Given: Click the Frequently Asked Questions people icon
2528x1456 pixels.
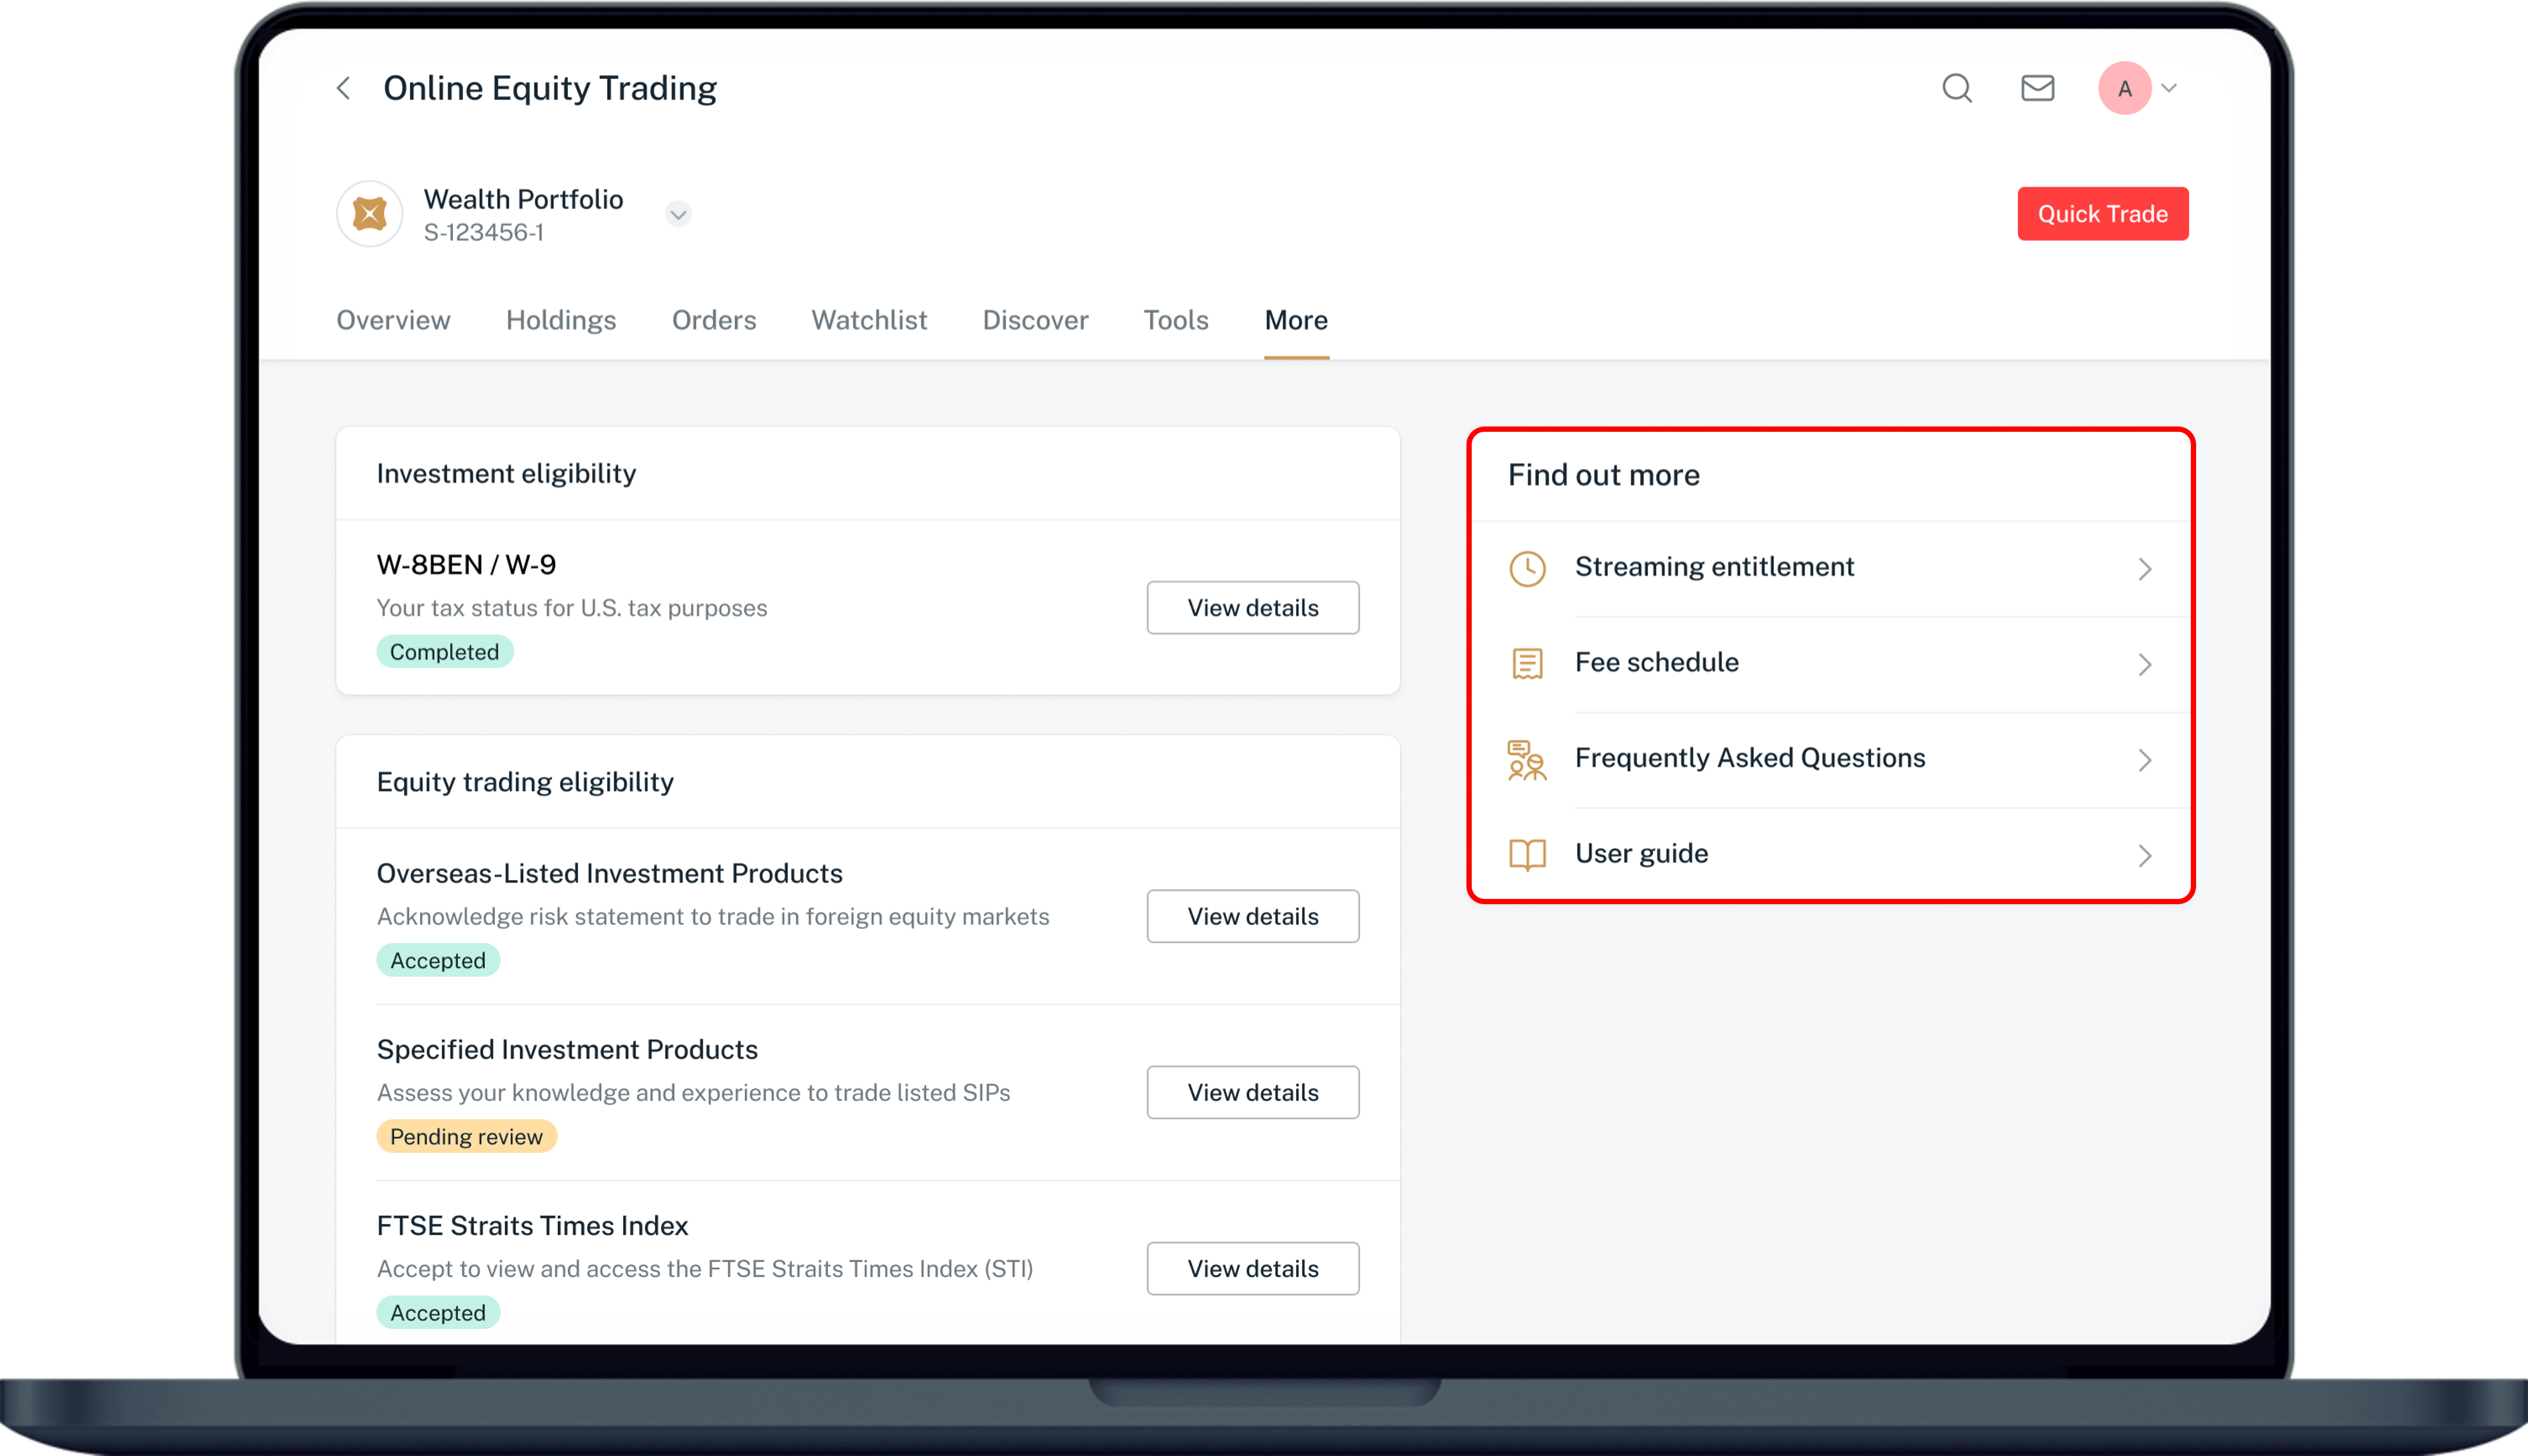Looking at the screenshot, I should (1526, 760).
